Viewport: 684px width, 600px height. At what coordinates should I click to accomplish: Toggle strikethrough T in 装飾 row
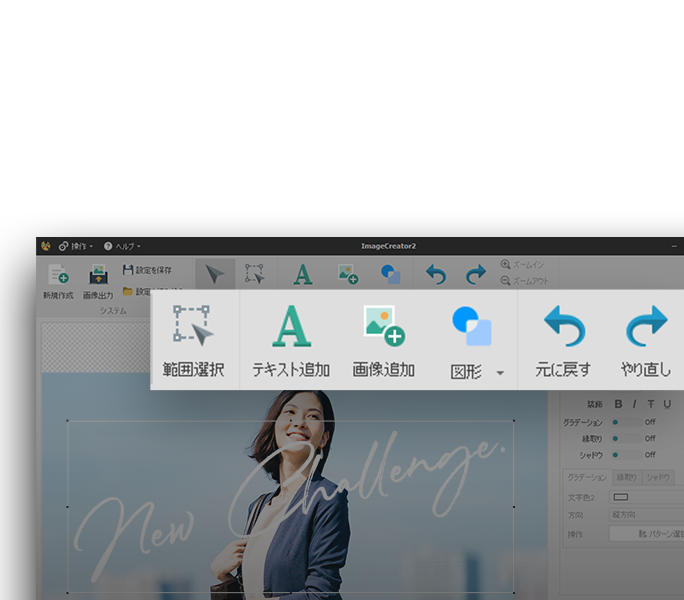click(650, 404)
